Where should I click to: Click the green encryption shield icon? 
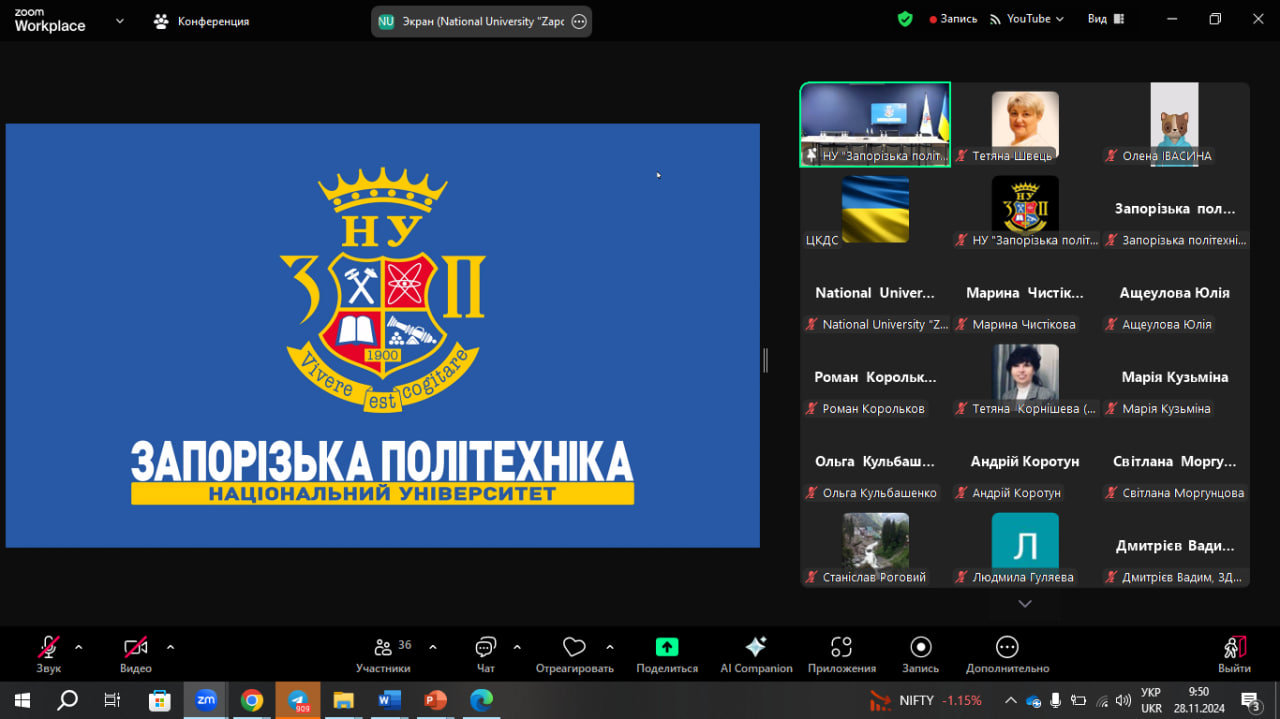[x=905, y=19]
